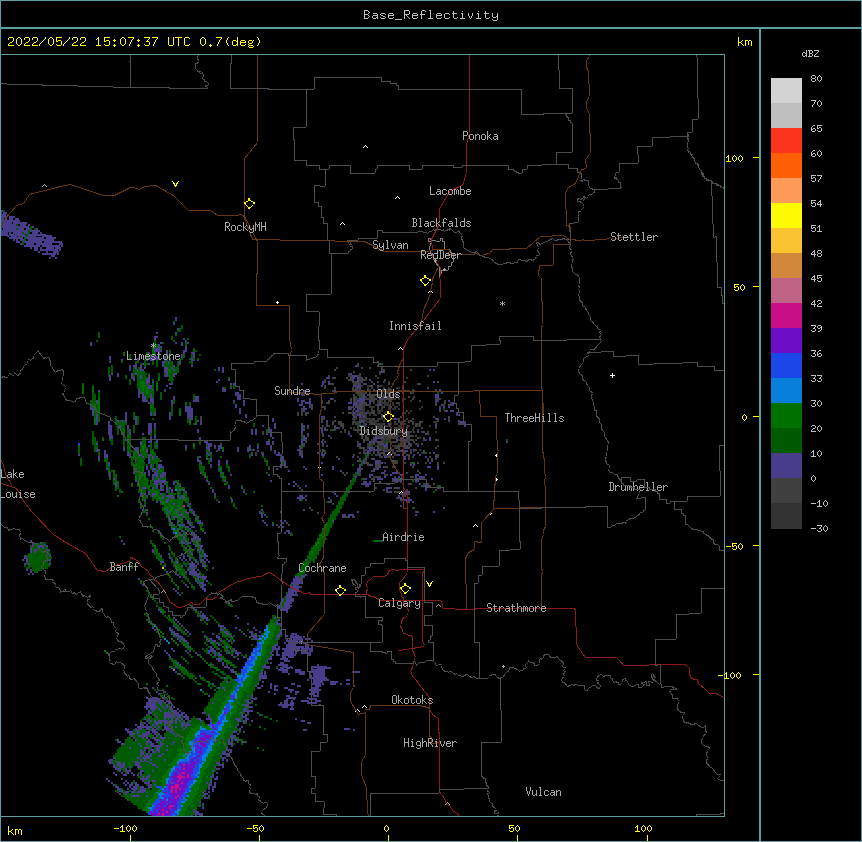Click the yellow diamond marker right of Cochrane label
862x842 pixels.
340,590
